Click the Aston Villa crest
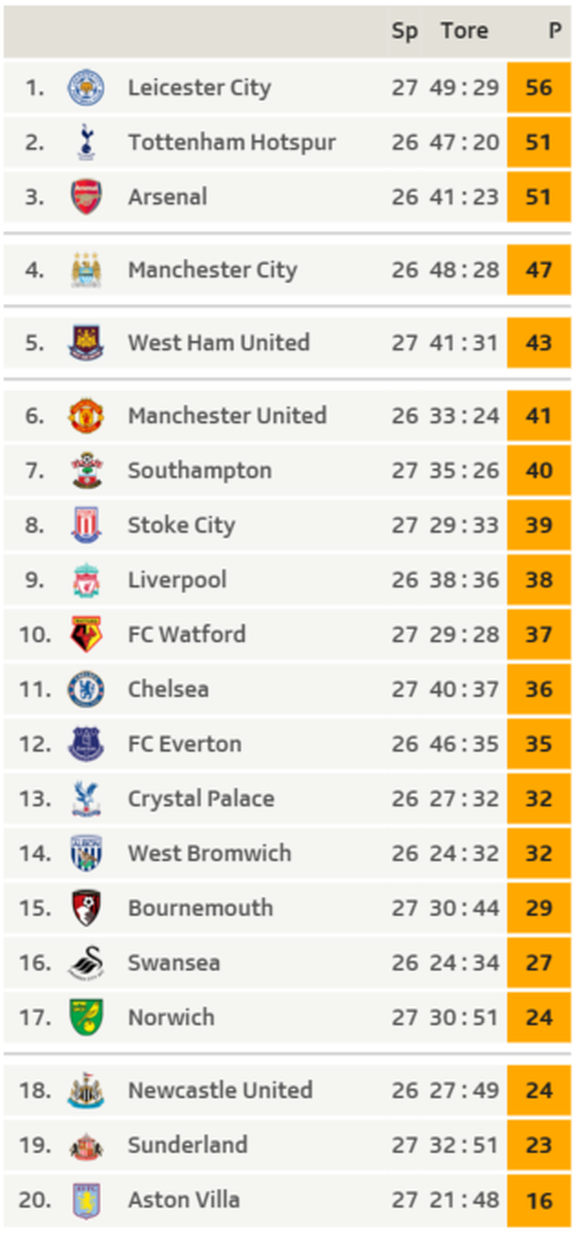 (86, 1200)
